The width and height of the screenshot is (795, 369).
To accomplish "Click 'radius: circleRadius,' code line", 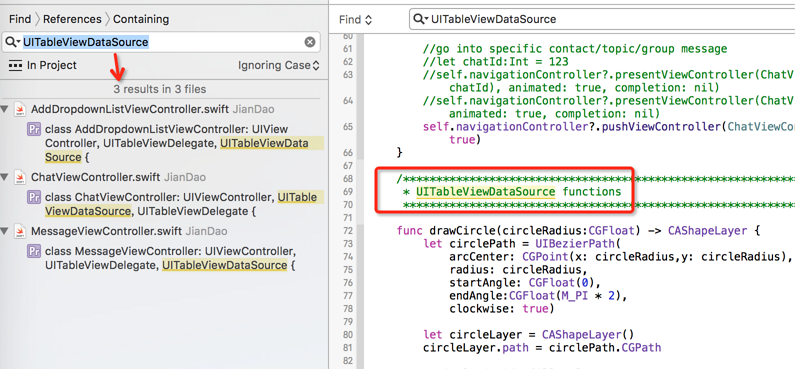I will [518, 269].
